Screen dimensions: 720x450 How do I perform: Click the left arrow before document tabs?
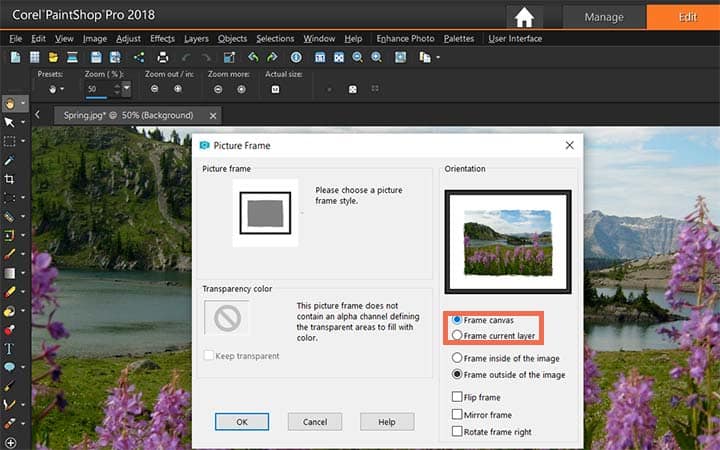38,115
